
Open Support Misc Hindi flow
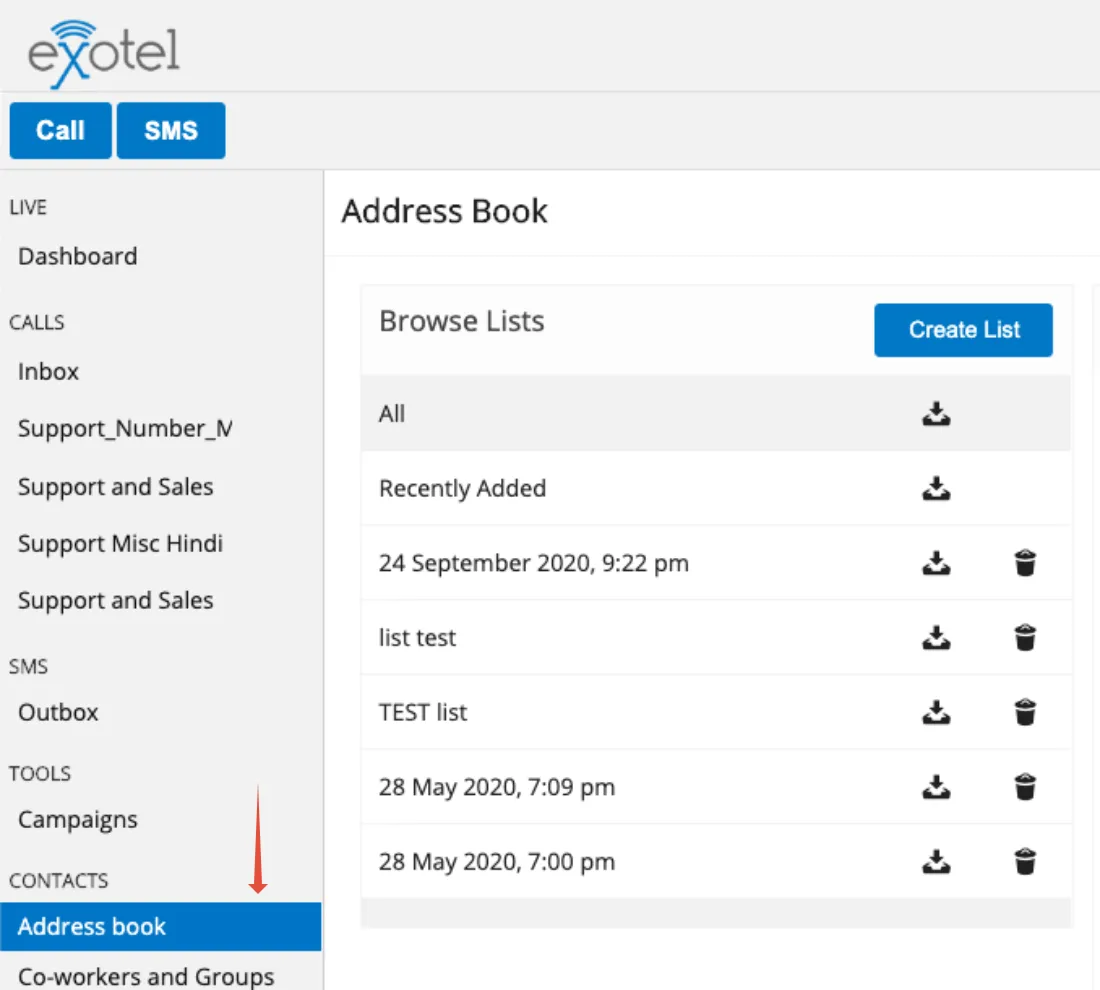[120, 544]
